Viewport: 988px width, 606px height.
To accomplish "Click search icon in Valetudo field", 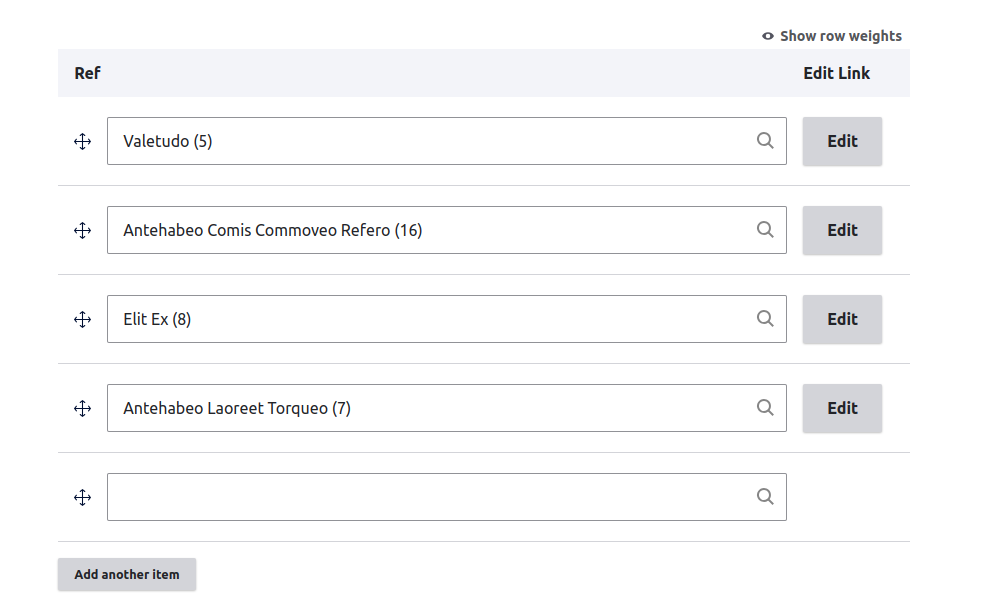I will 765,141.
